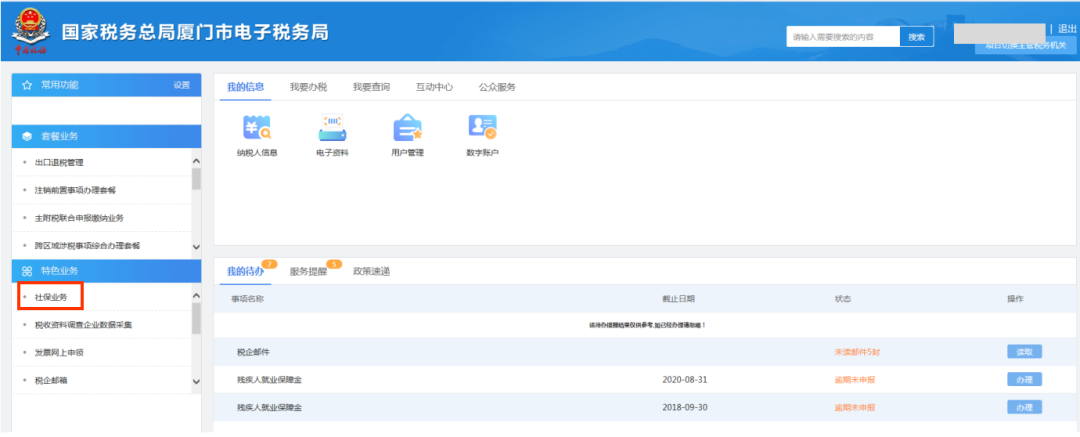The image size is (1080, 437).
Task: Open 设置 for 常用功能
Action: click(x=181, y=85)
